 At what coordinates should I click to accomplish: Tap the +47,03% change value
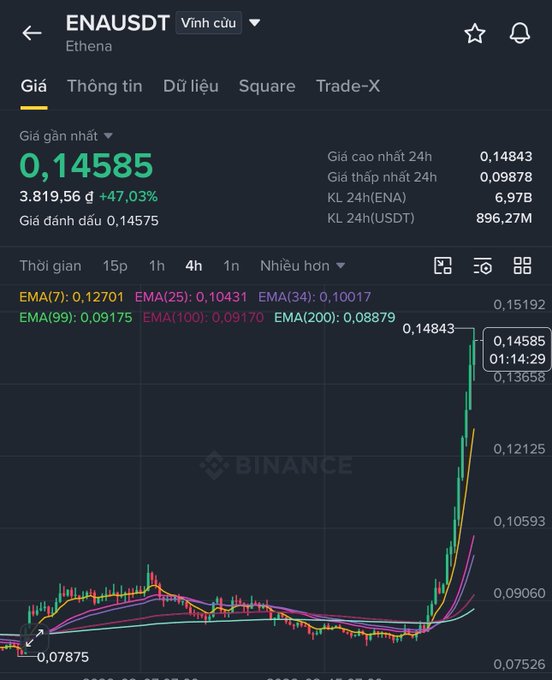tap(128, 196)
